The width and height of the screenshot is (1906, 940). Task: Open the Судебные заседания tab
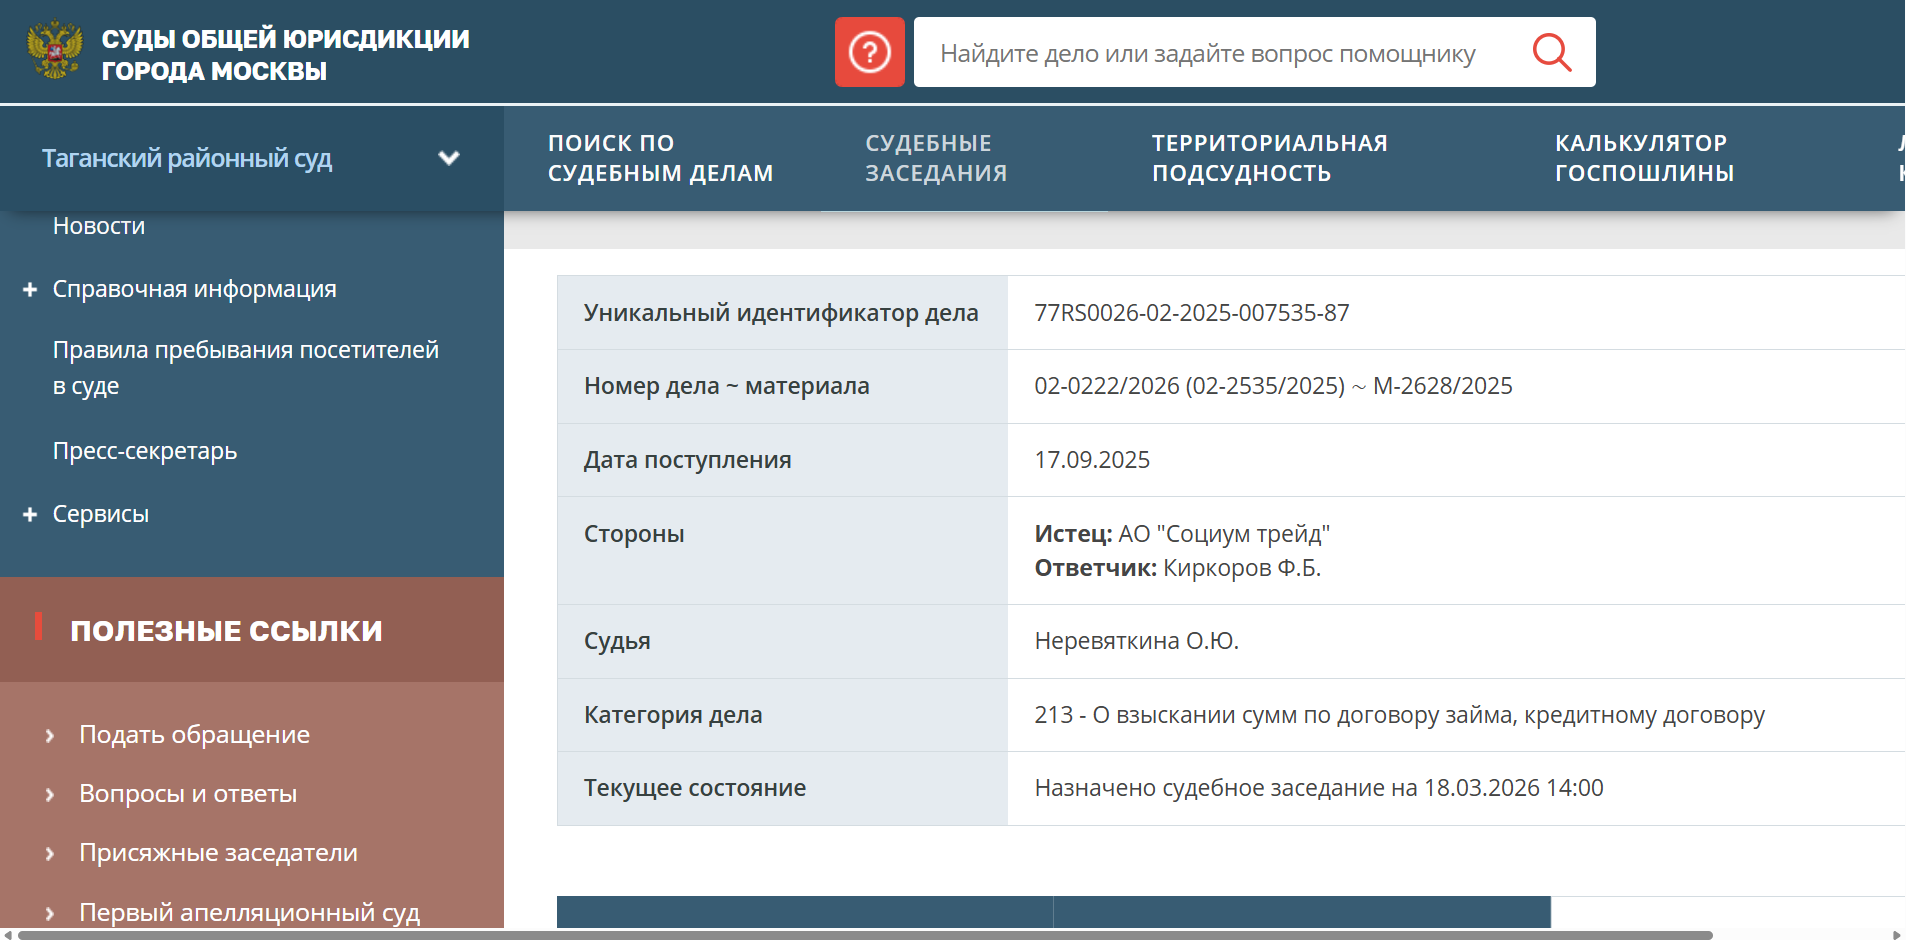(936, 158)
